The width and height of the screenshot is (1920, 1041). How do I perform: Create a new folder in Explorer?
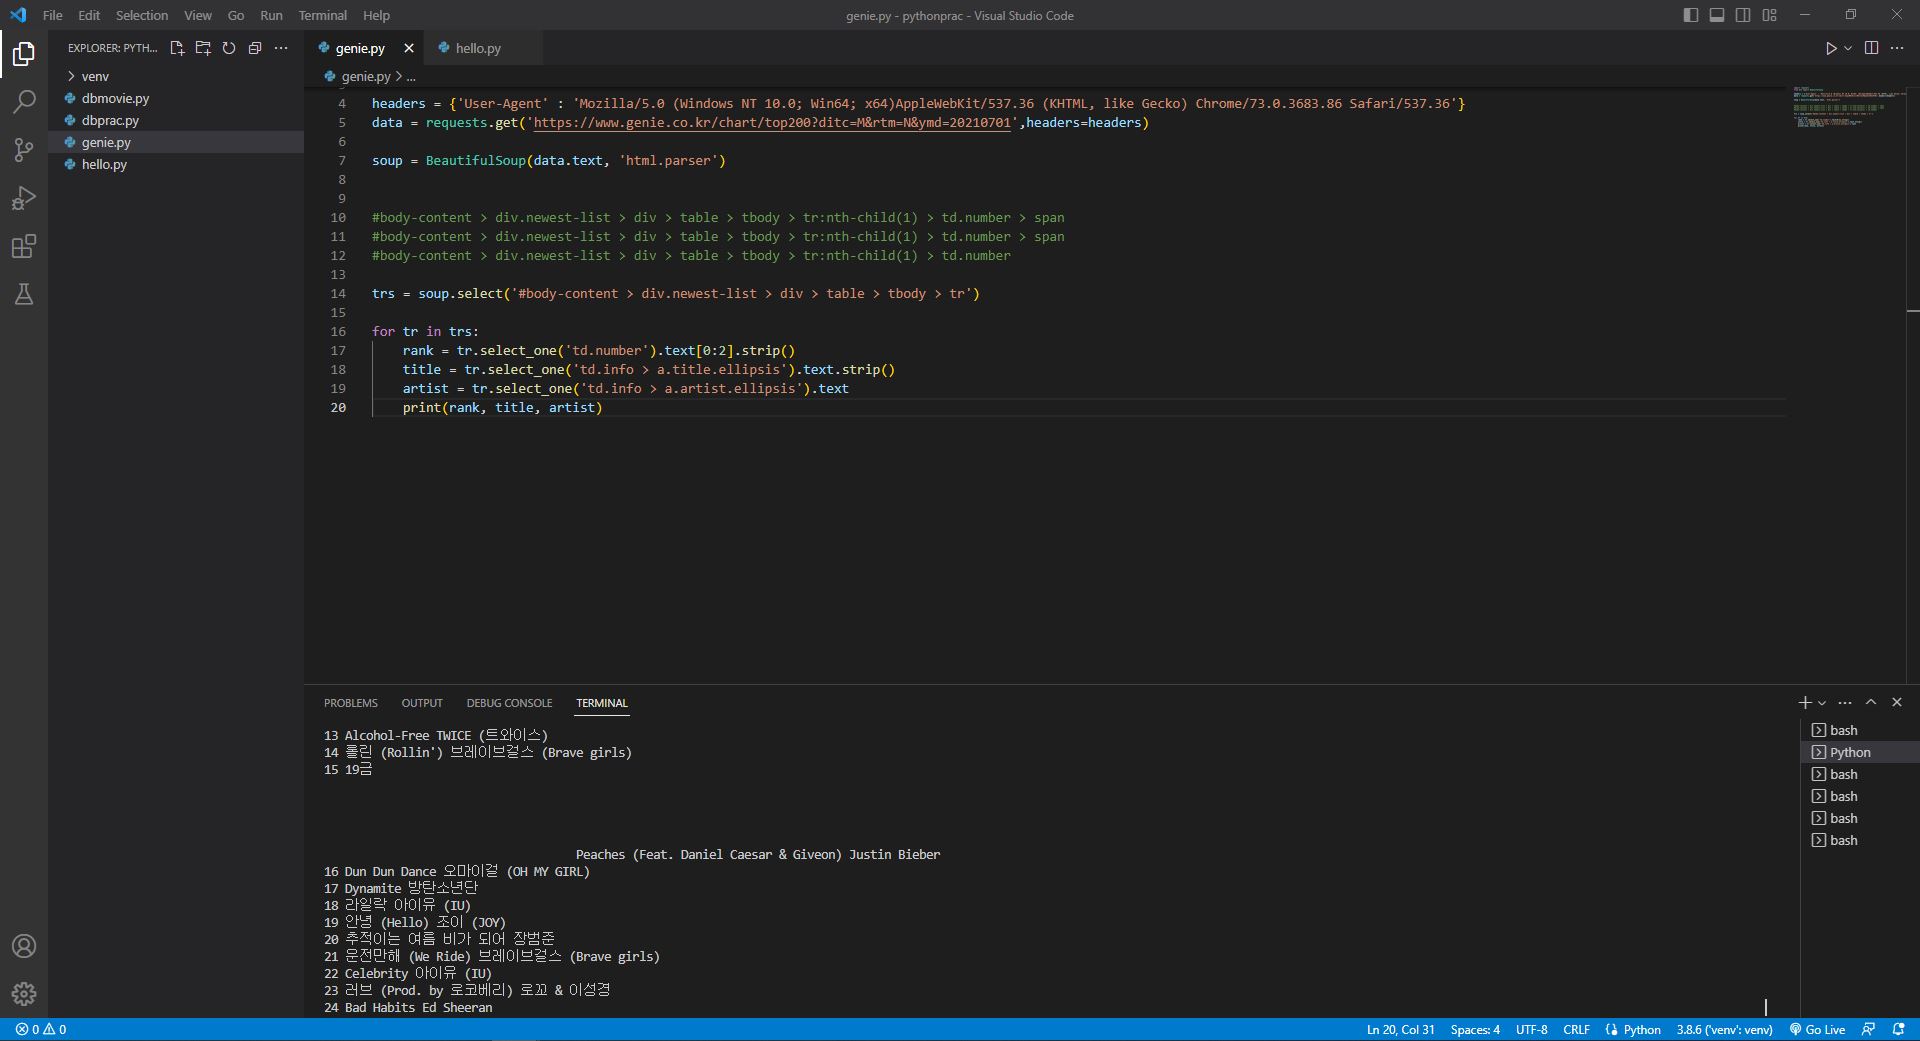click(203, 48)
